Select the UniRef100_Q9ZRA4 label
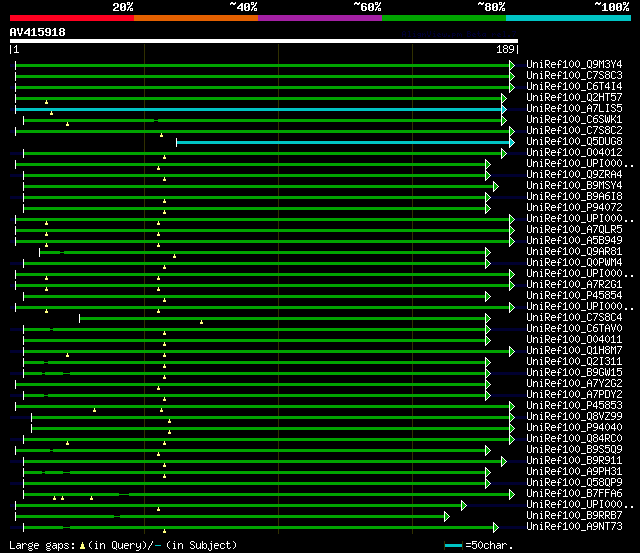 coord(574,175)
